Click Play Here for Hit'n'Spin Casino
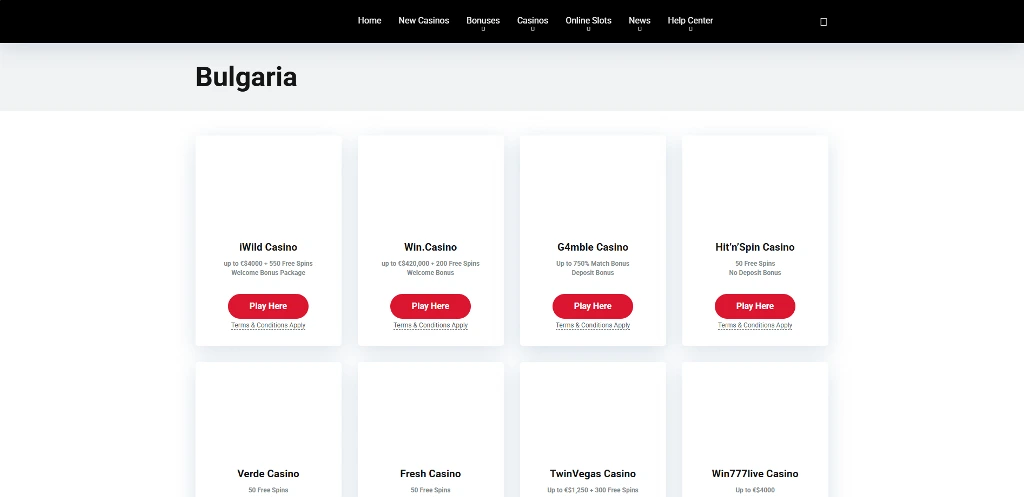The height and width of the screenshot is (497, 1024). pos(755,306)
